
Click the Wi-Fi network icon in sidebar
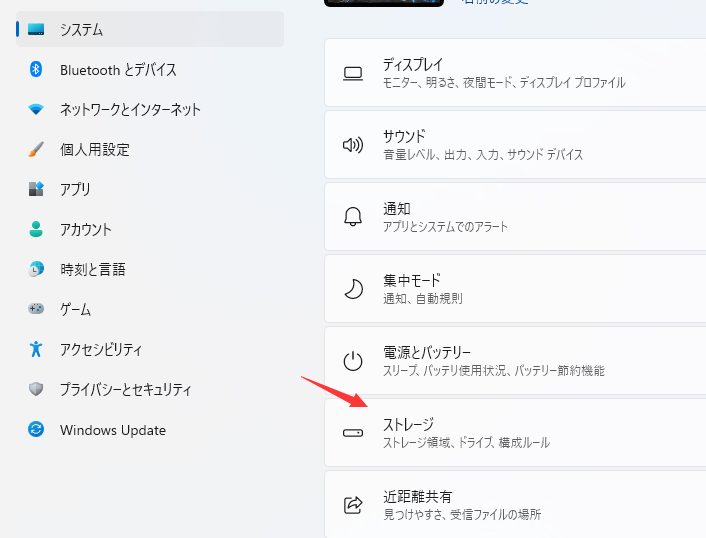coord(37,109)
